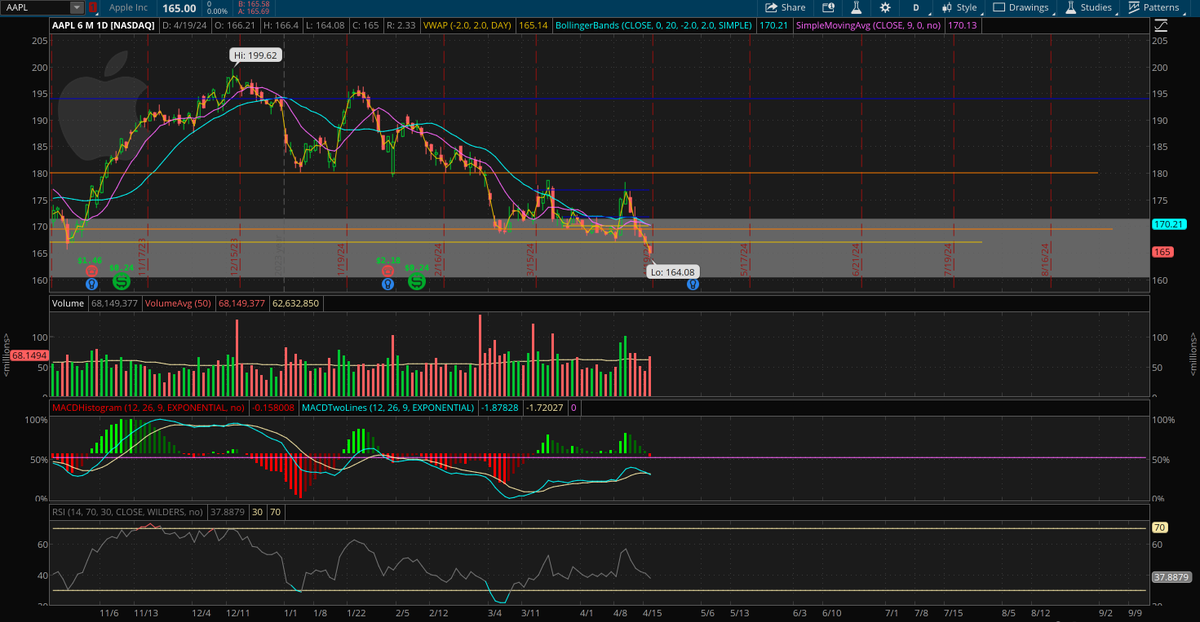Click the 4/15 date on time axis

click(x=652, y=611)
